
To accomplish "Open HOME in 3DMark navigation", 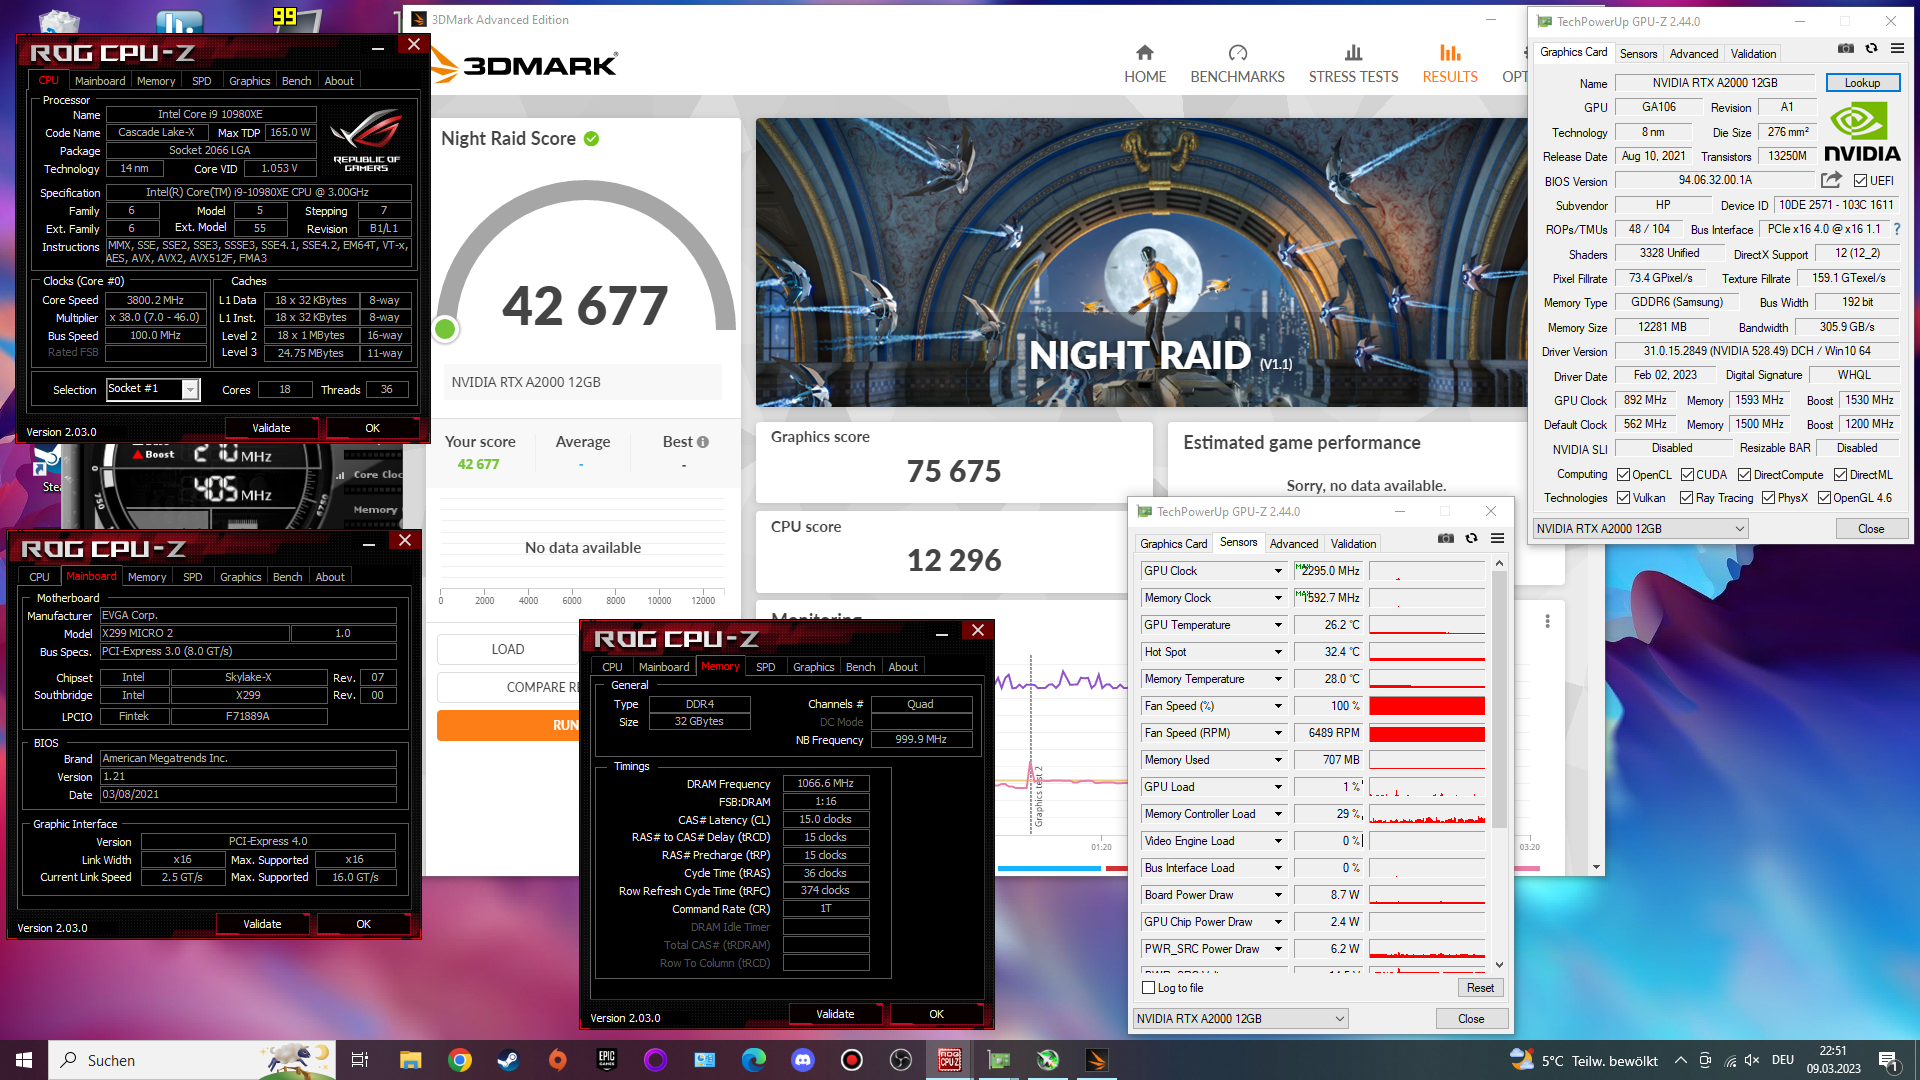I will [1145, 64].
